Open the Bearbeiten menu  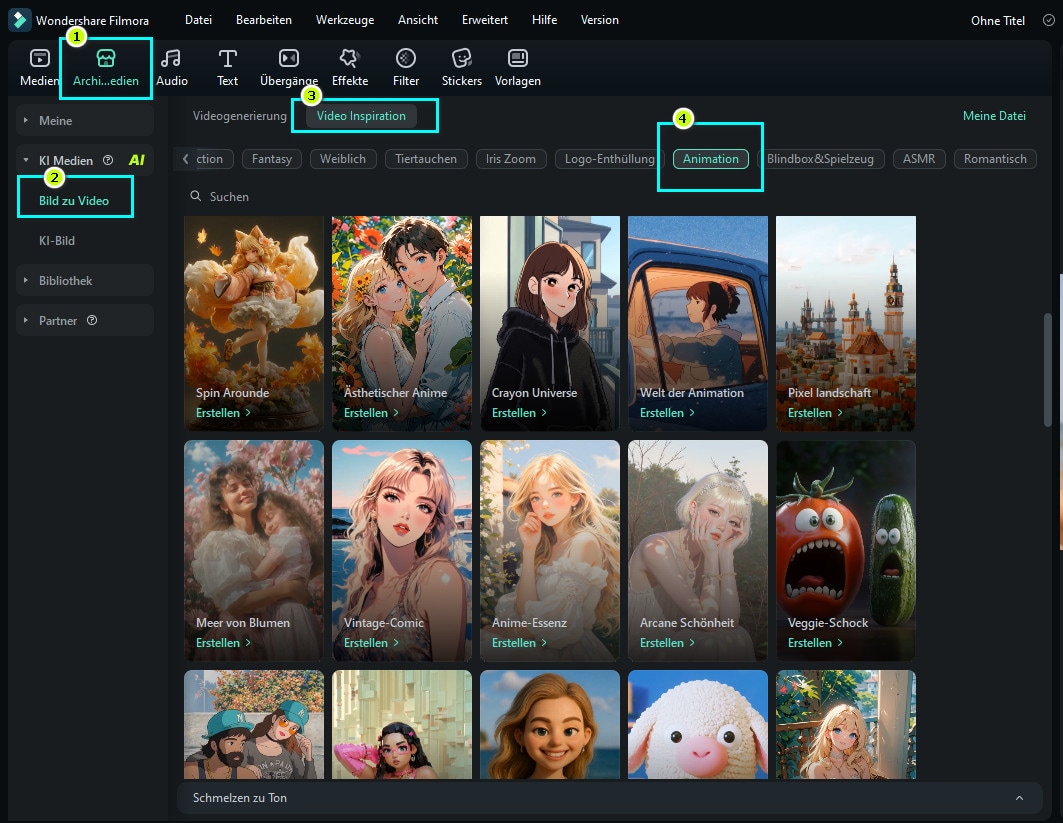pos(264,20)
